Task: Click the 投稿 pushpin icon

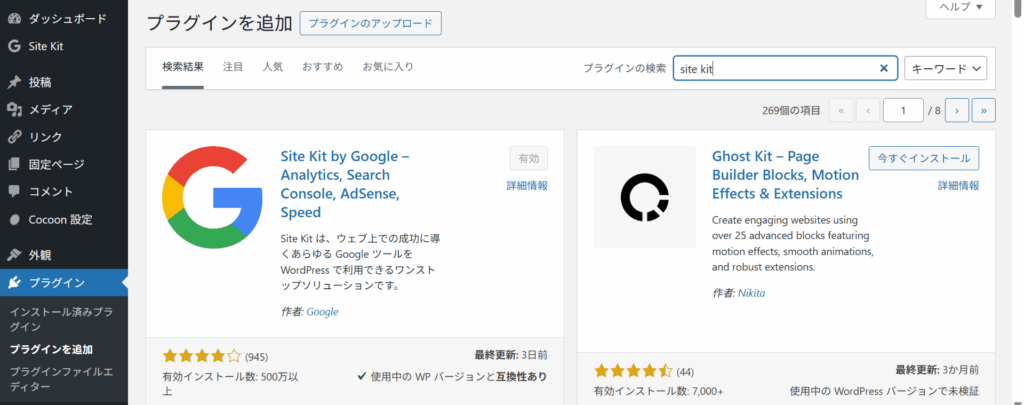Action: pyautogui.click(x=14, y=82)
